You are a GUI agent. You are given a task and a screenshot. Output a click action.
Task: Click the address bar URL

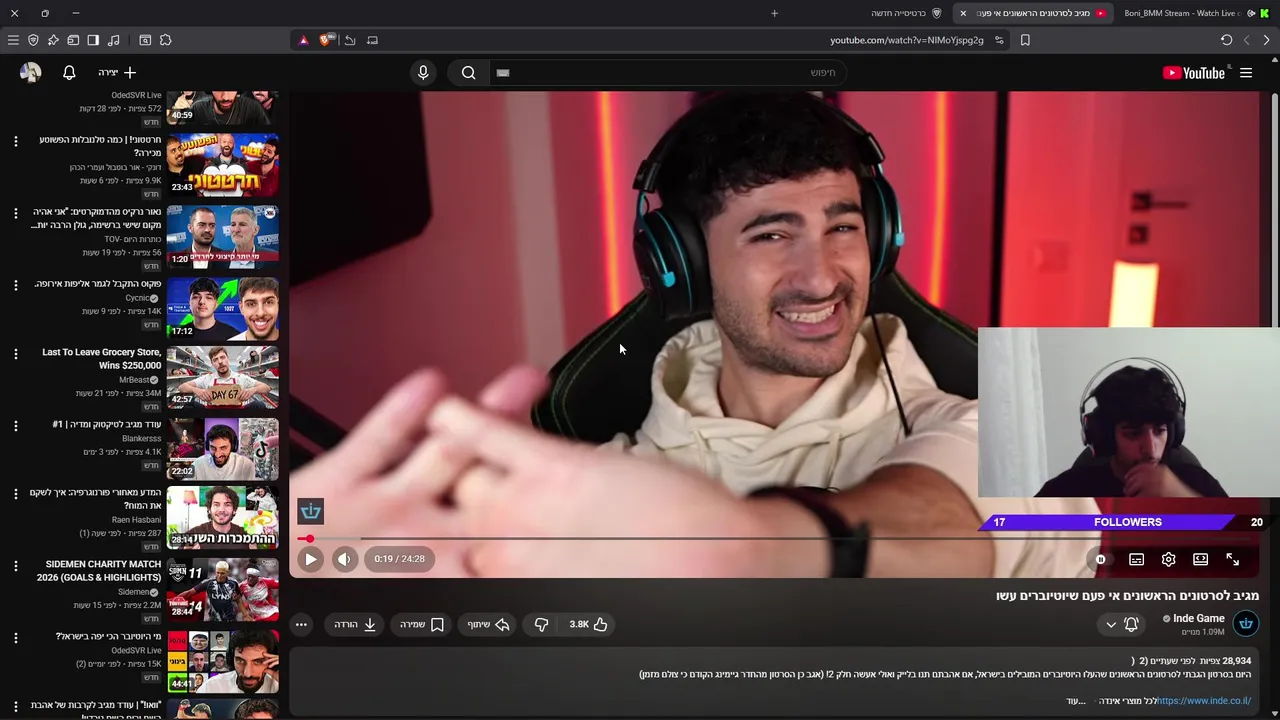point(906,40)
